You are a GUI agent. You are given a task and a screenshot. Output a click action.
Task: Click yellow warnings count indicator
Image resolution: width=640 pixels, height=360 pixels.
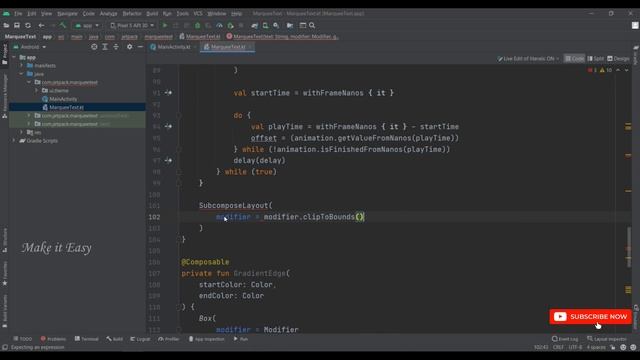point(606,70)
